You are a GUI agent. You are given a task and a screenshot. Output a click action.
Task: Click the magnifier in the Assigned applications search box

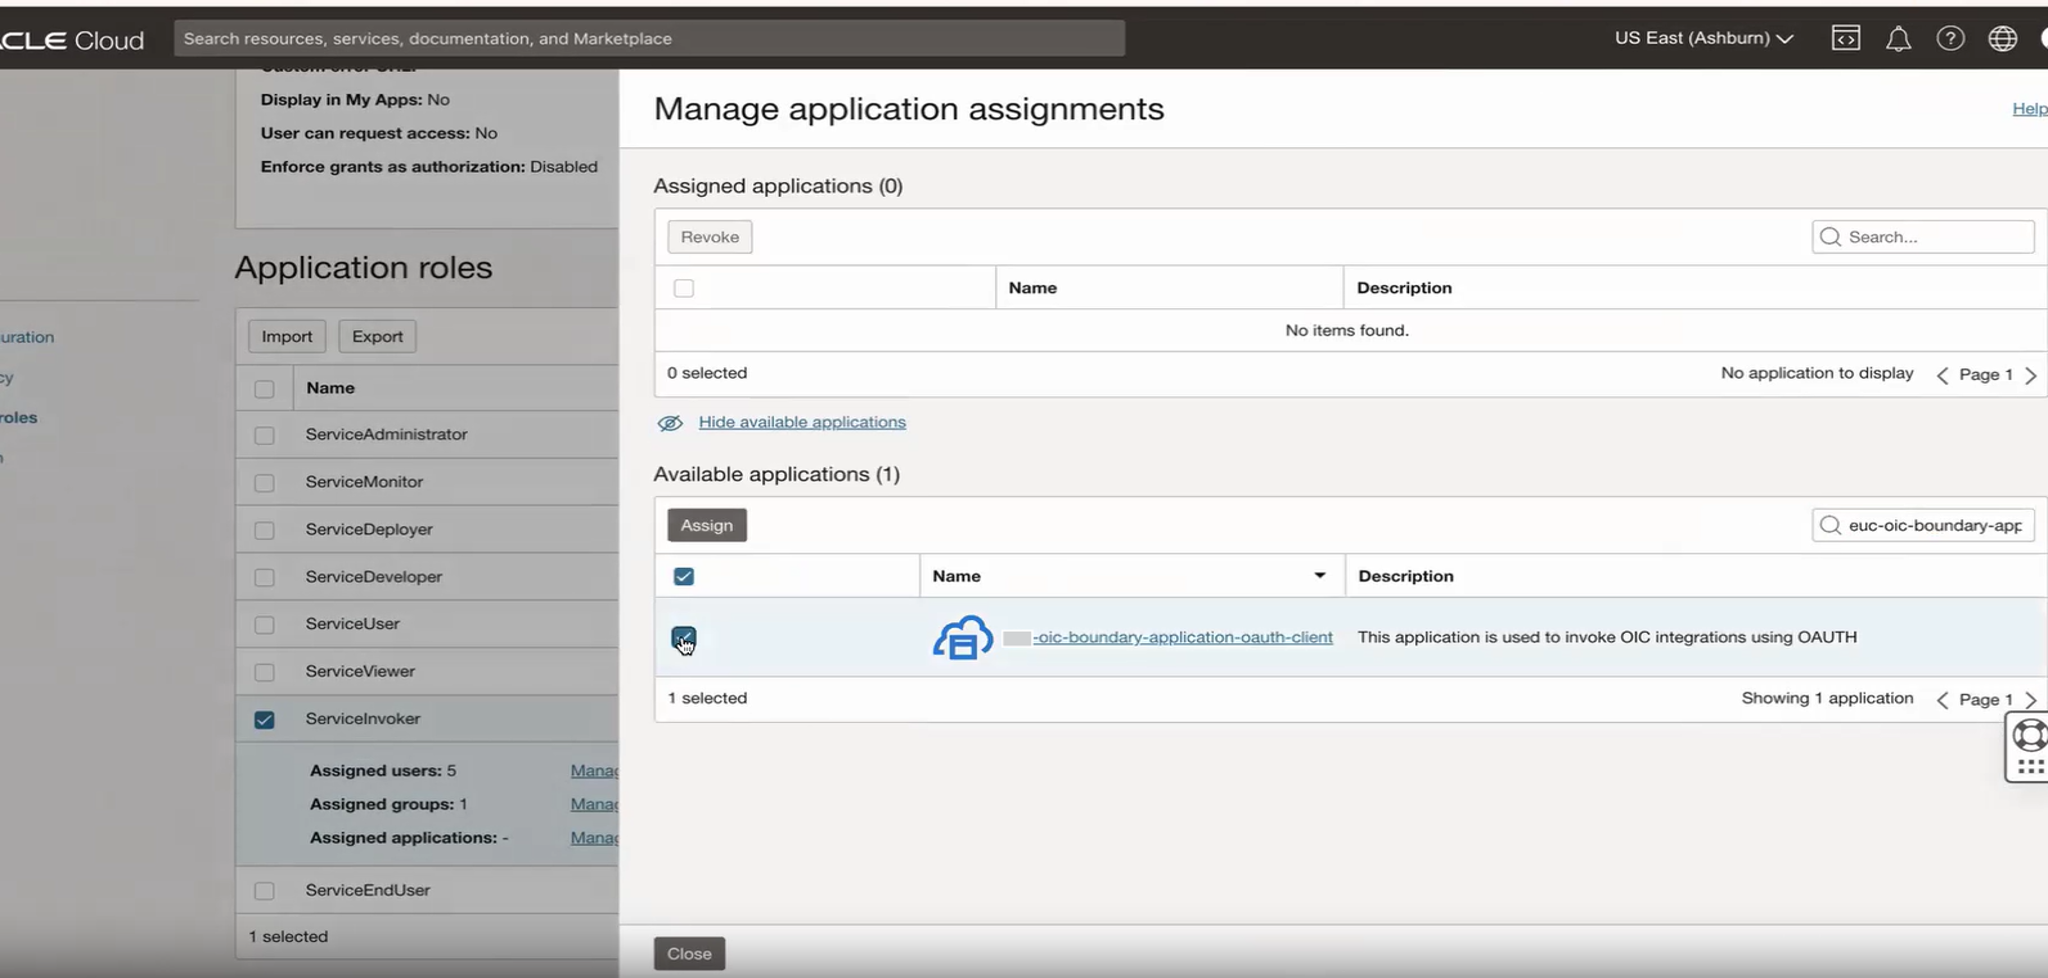coord(1830,236)
